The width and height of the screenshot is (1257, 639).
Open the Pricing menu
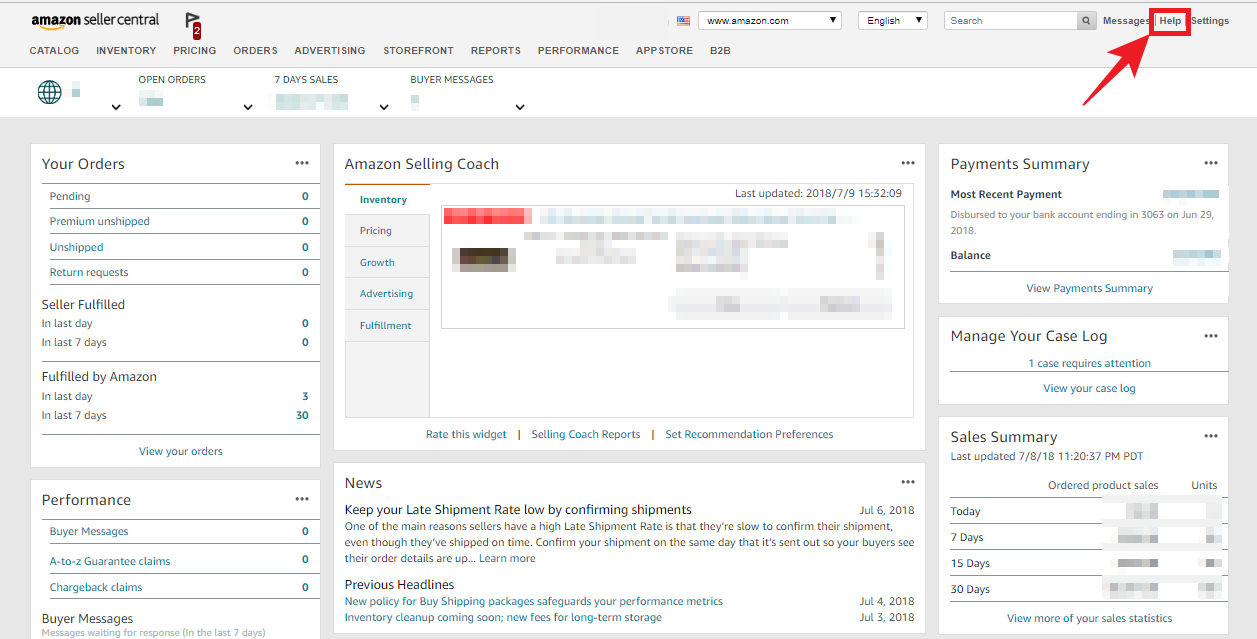pyautogui.click(x=195, y=50)
